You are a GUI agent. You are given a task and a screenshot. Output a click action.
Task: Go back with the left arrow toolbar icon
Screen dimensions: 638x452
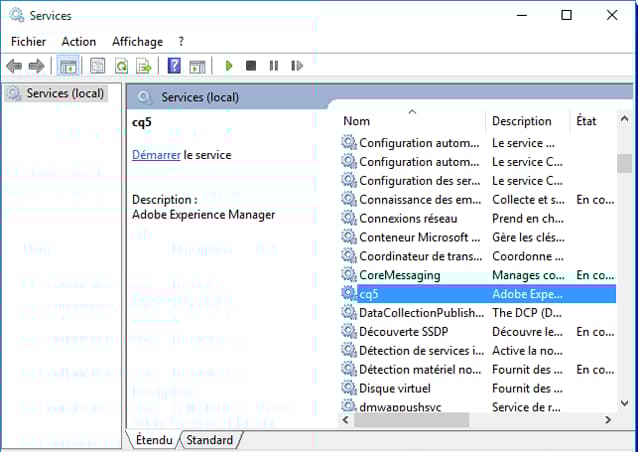coord(14,66)
